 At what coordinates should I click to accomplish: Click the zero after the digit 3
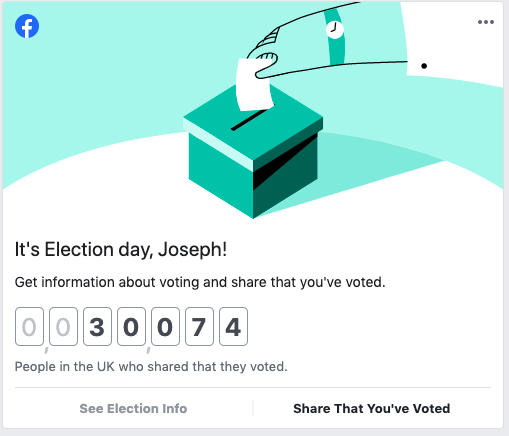(131, 327)
